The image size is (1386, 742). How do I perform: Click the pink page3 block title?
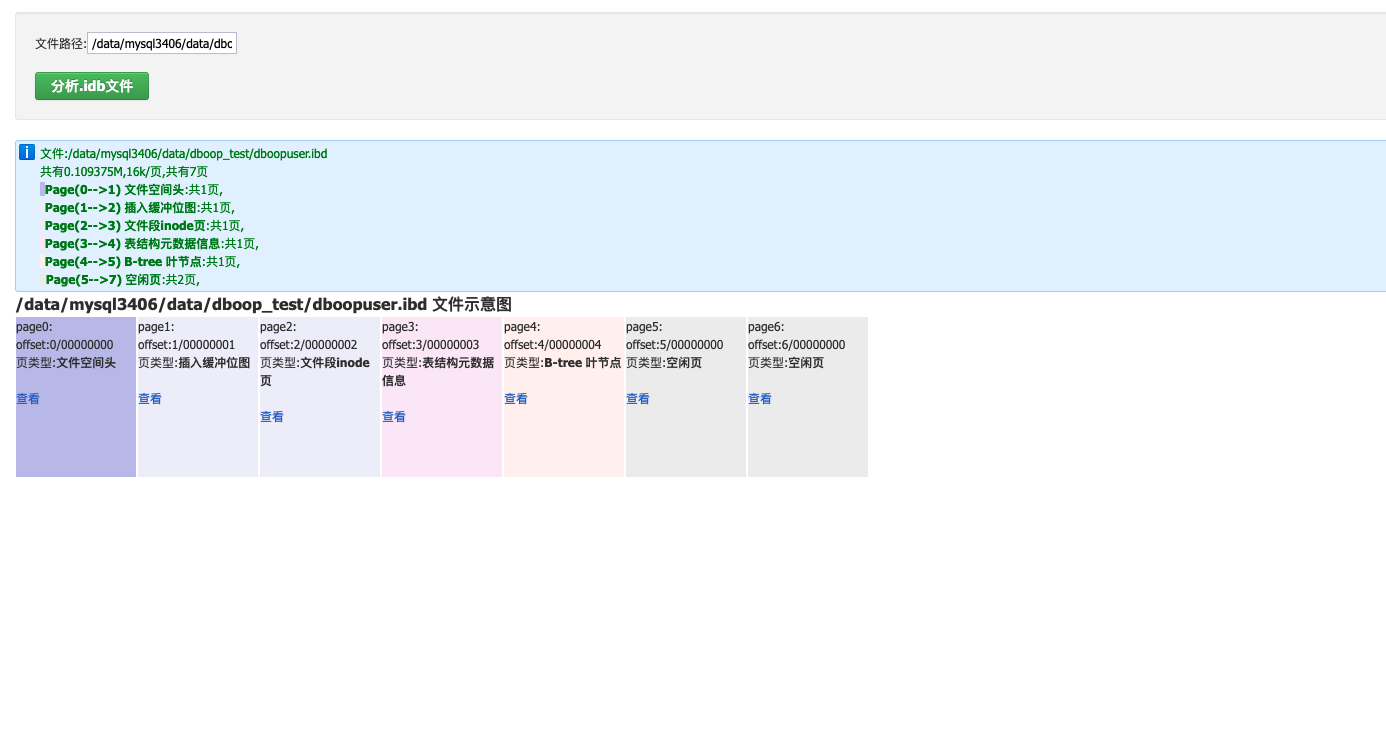pyautogui.click(x=400, y=327)
